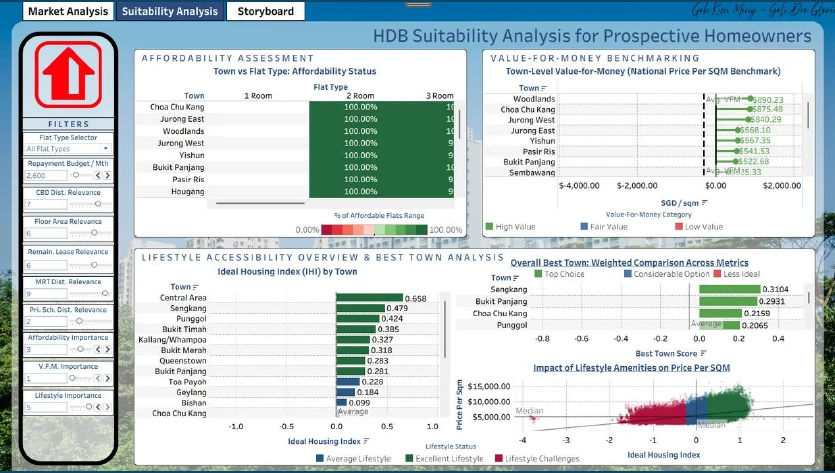Viewport: 835px width, 473px height.
Task: Click the affordability table vertical scrollbar
Action: [460, 124]
